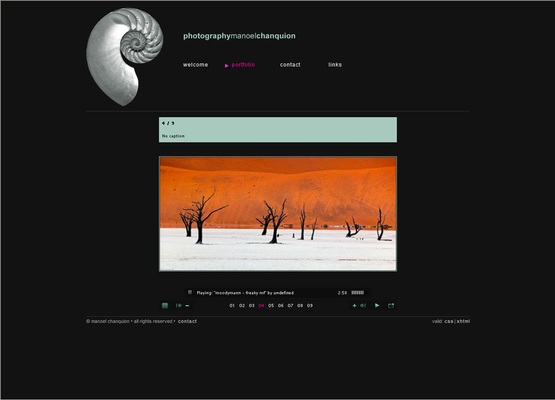Advance to next image with plus icon

click(354, 305)
